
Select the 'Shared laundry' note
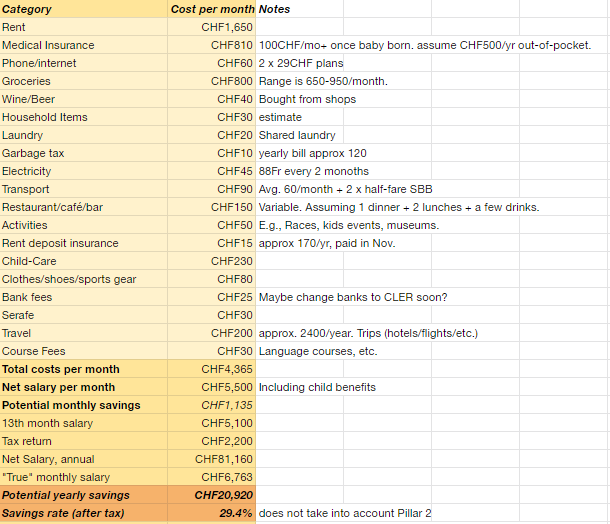(x=297, y=135)
